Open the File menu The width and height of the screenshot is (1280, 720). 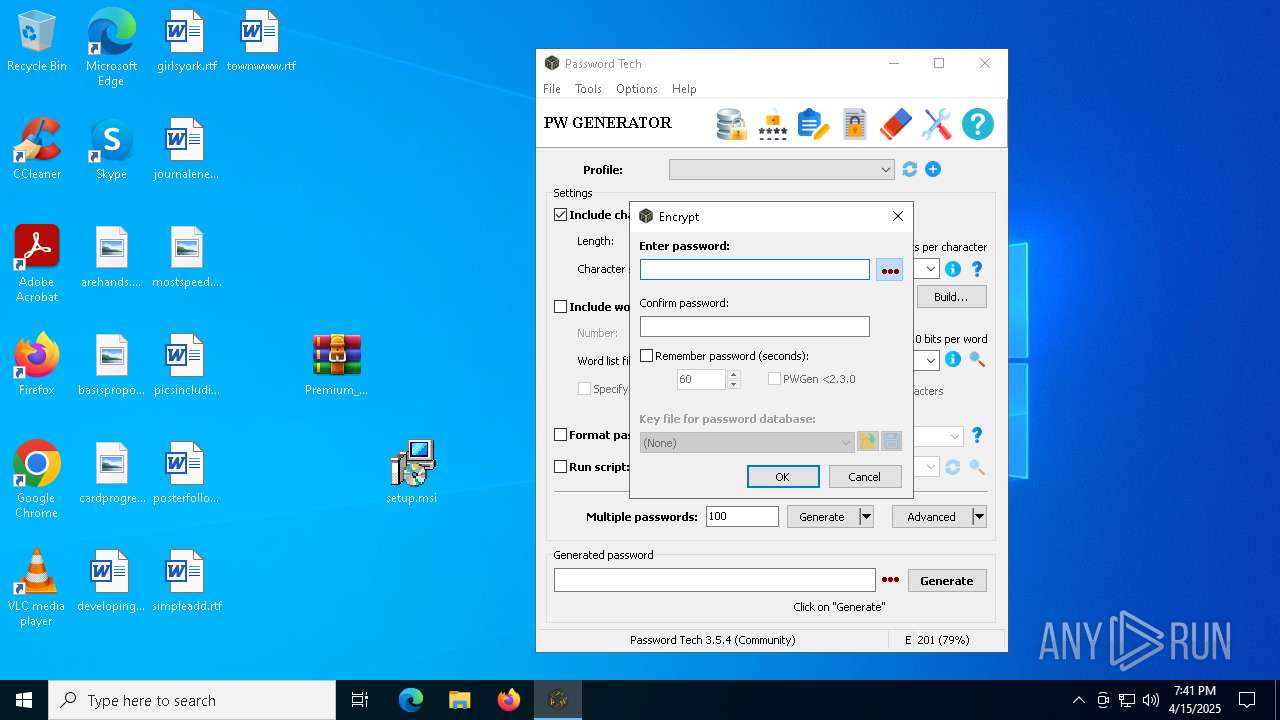coord(552,89)
